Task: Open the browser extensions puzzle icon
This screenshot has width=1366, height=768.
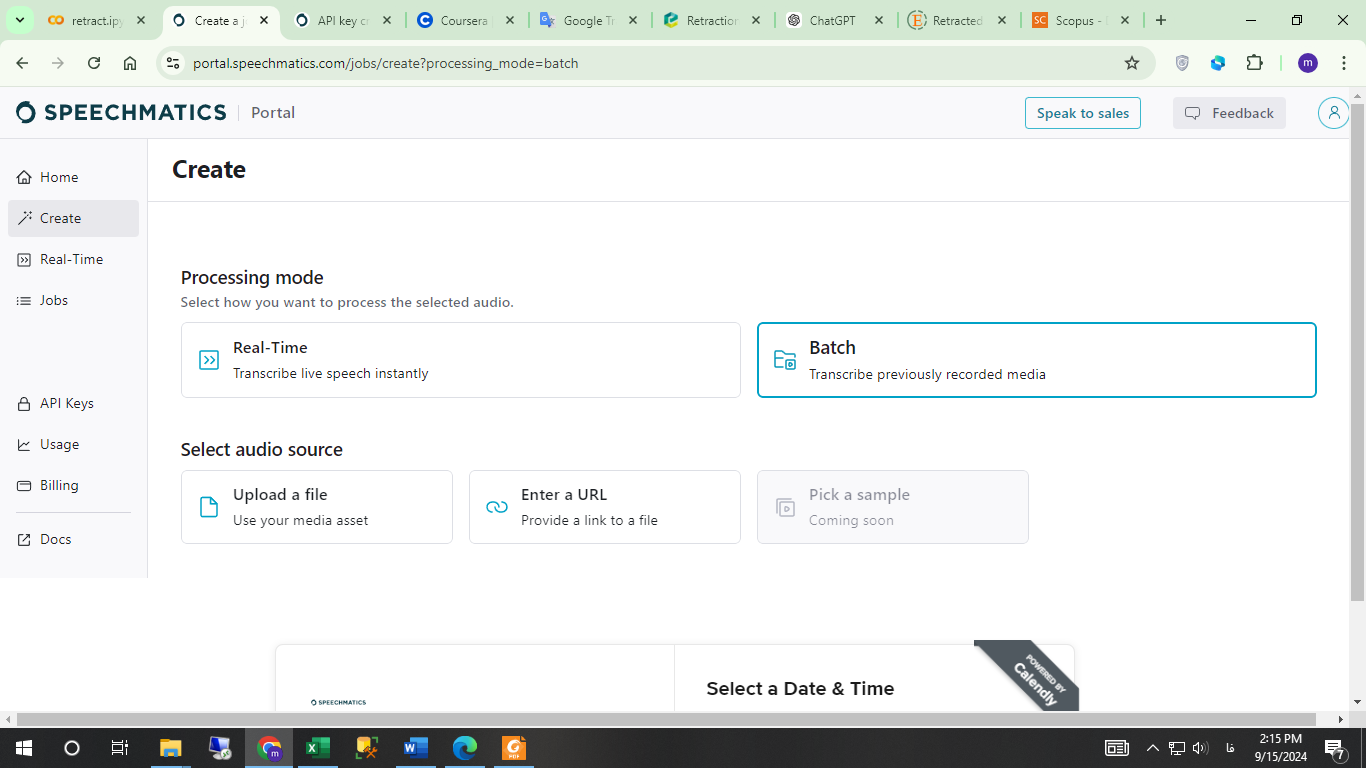Action: pyautogui.click(x=1254, y=63)
